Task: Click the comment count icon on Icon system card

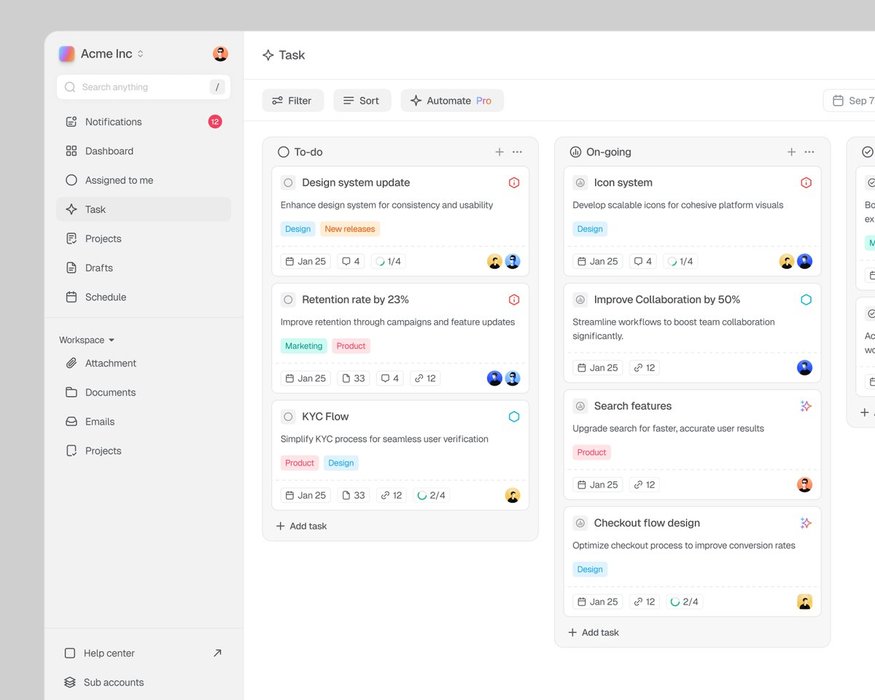Action: (x=637, y=261)
